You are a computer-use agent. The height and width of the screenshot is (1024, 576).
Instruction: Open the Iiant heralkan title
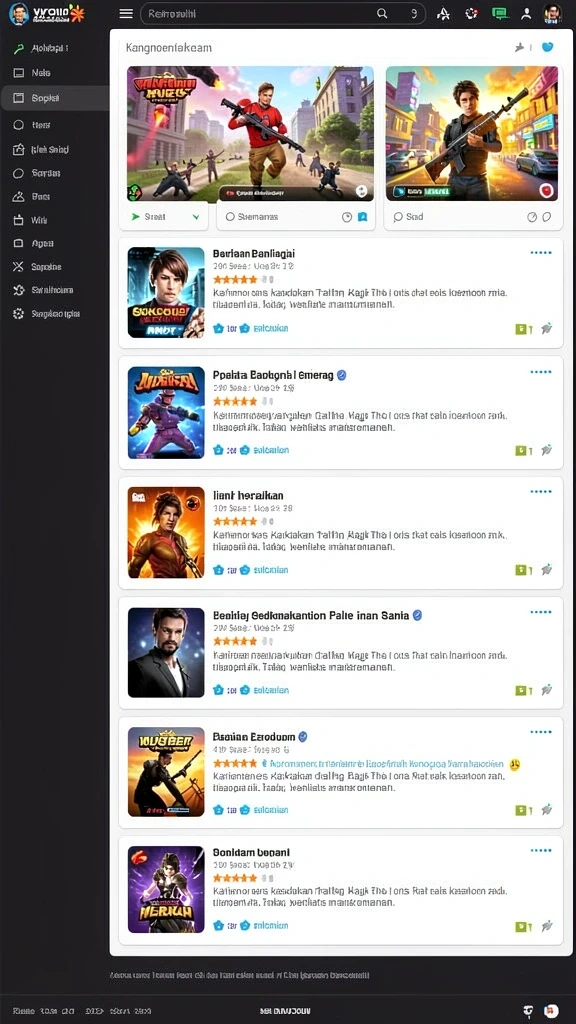point(248,496)
